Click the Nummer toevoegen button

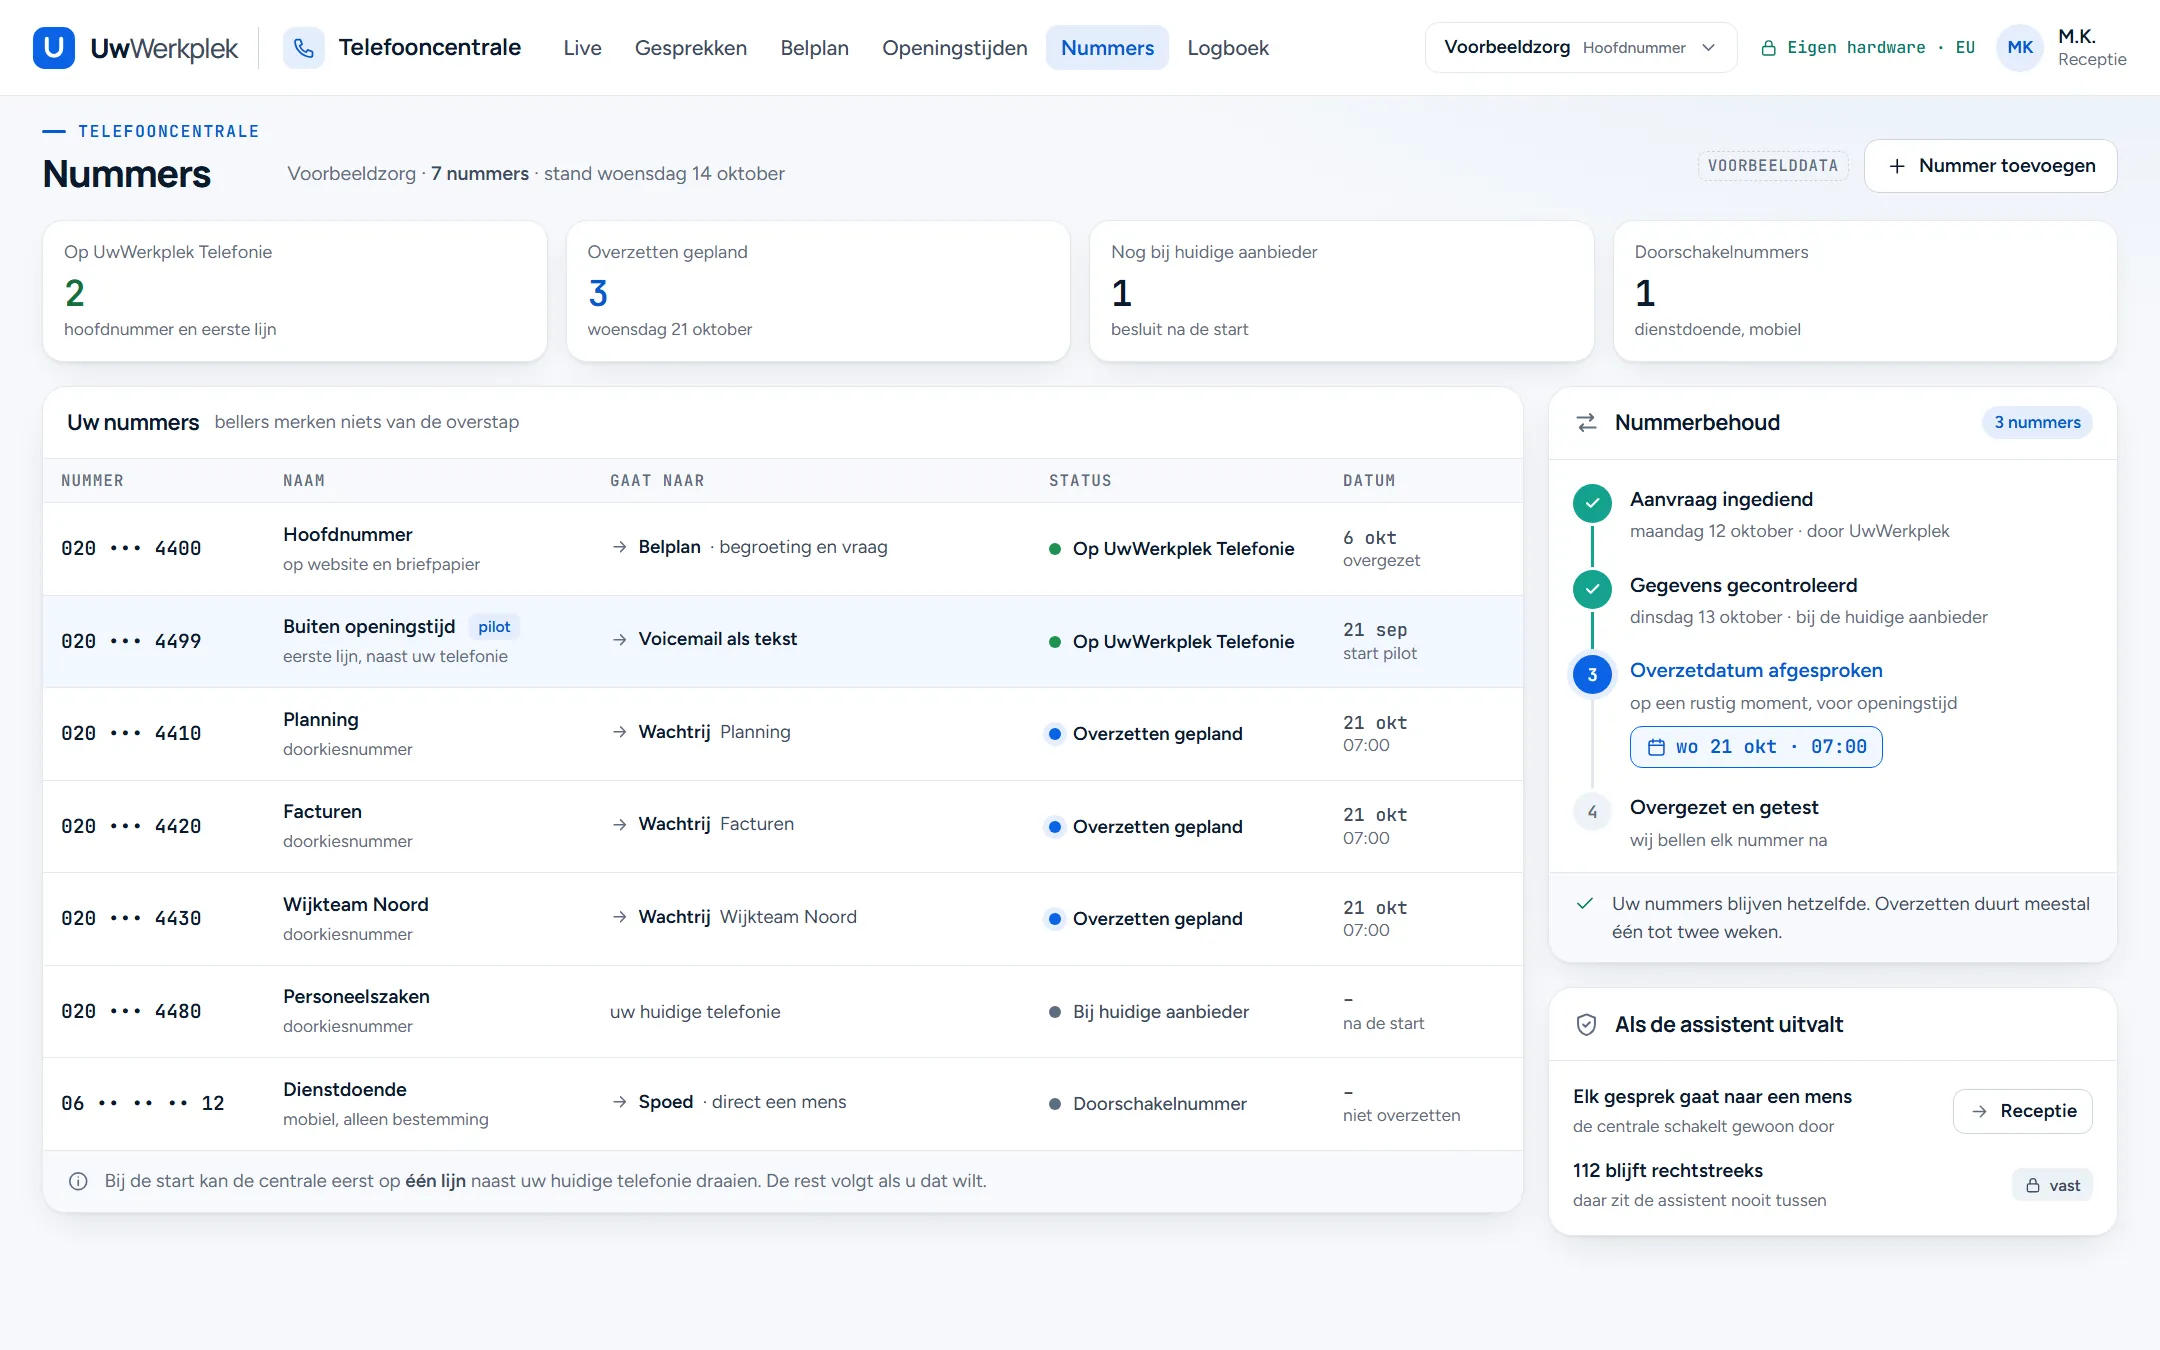(1990, 166)
